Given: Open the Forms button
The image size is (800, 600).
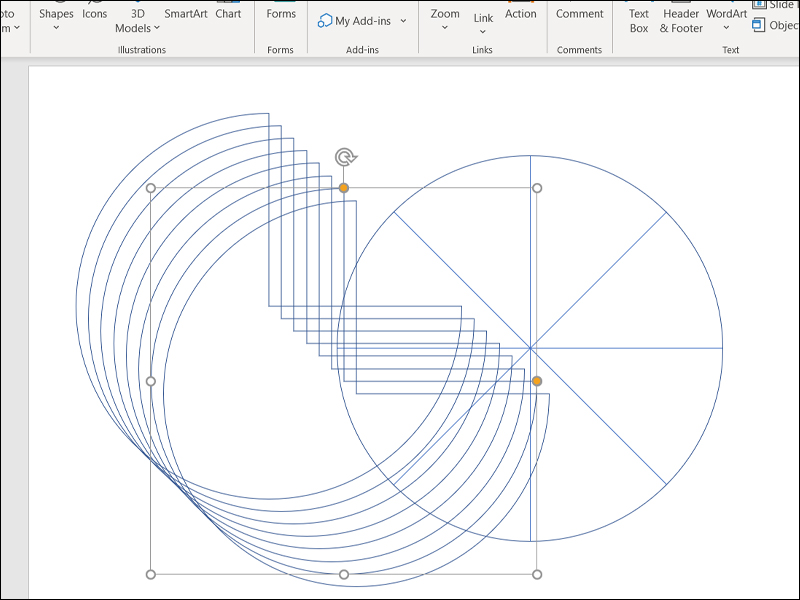Looking at the screenshot, I should click(x=281, y=13).
